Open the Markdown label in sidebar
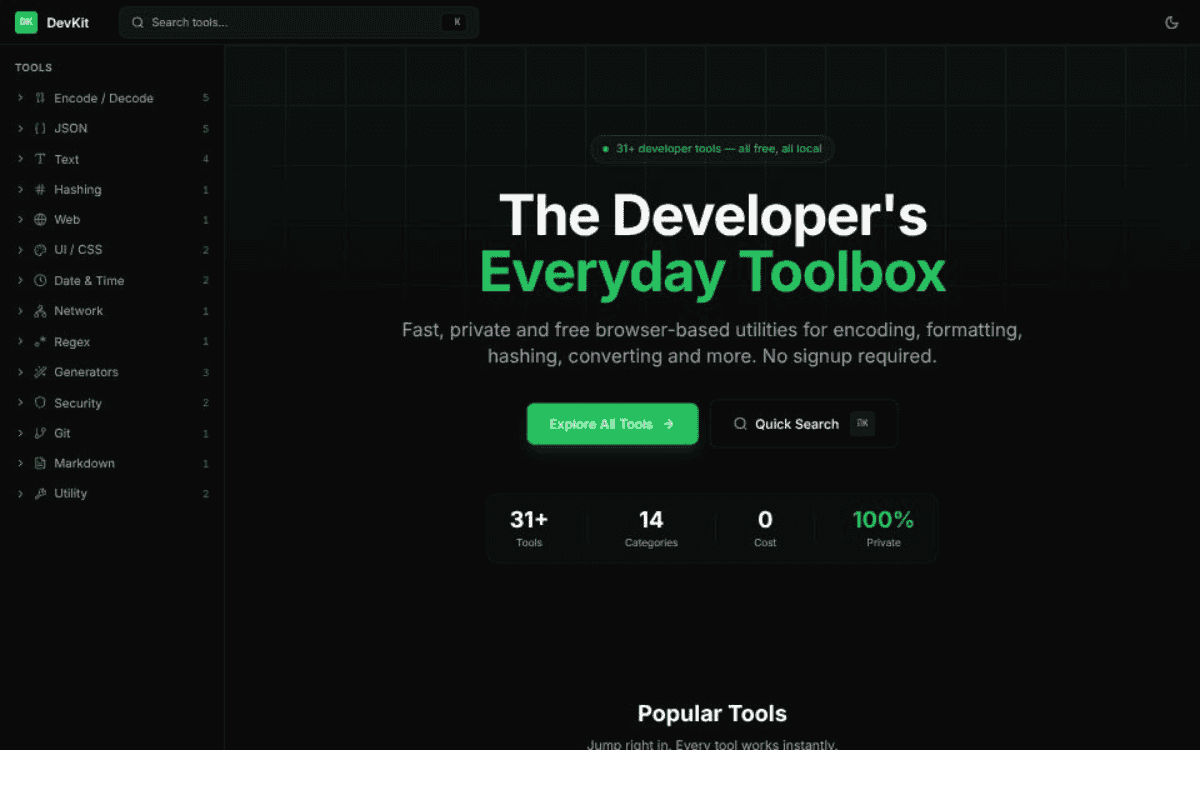 (x=84, y=463)
